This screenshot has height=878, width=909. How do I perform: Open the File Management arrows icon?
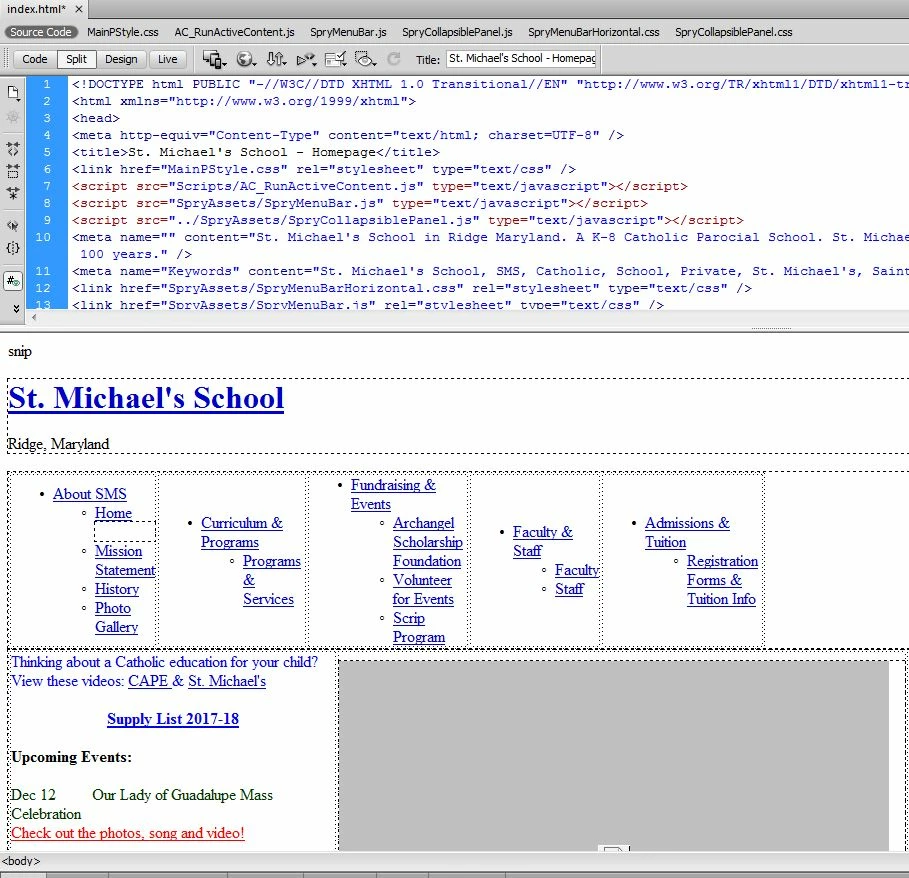(276, 59)
